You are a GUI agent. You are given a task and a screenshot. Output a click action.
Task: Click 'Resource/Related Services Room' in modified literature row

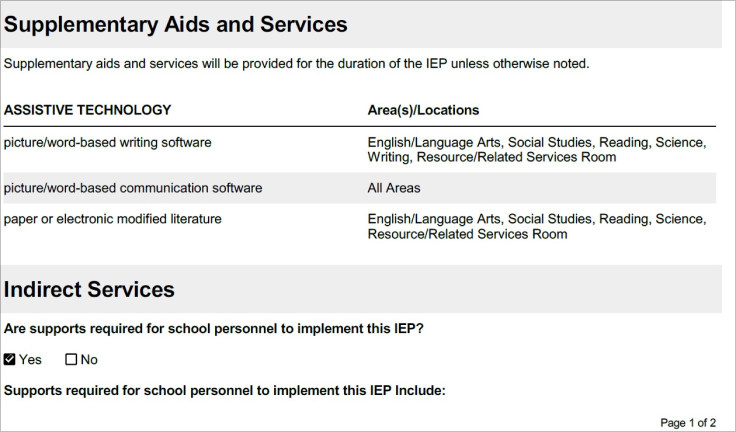tap(467, 235)
